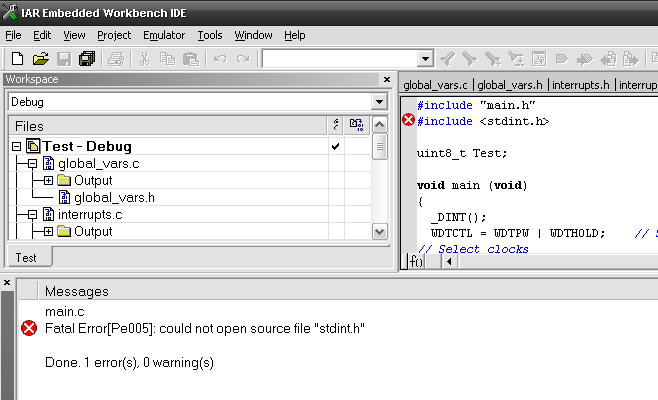Click the Files column header
This screenshot has height=400, width=658.
click(168, 126)
